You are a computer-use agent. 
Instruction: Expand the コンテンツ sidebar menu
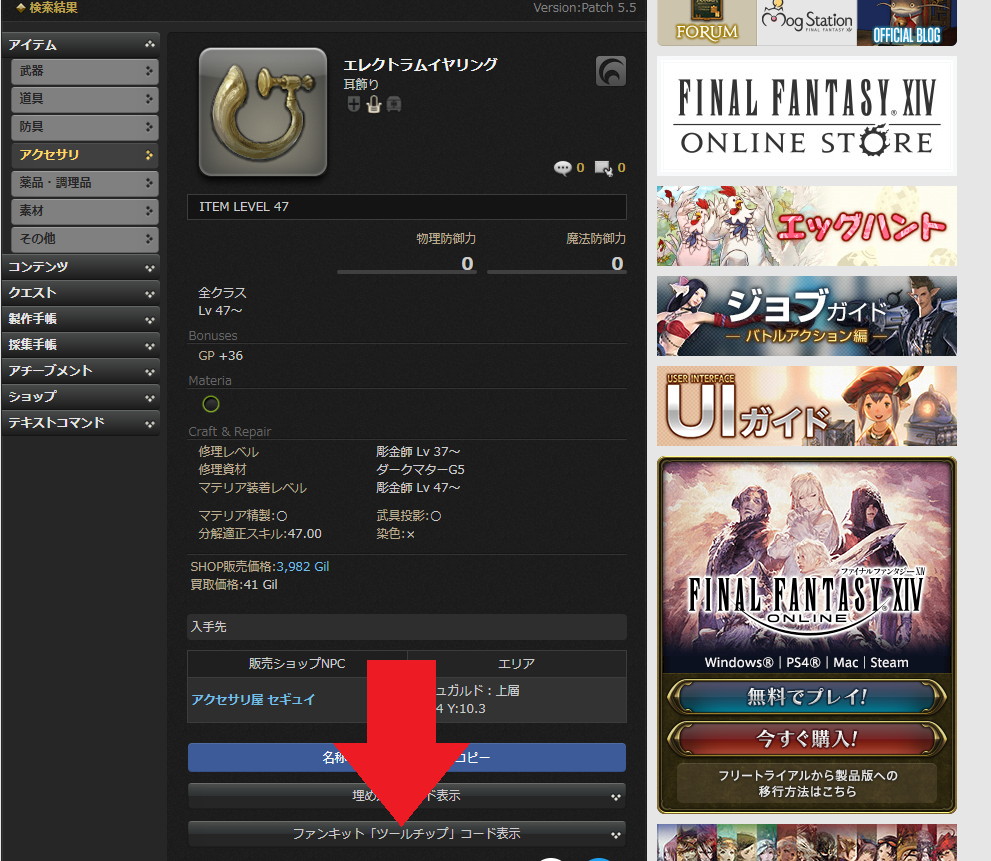(x=80, y=267)
